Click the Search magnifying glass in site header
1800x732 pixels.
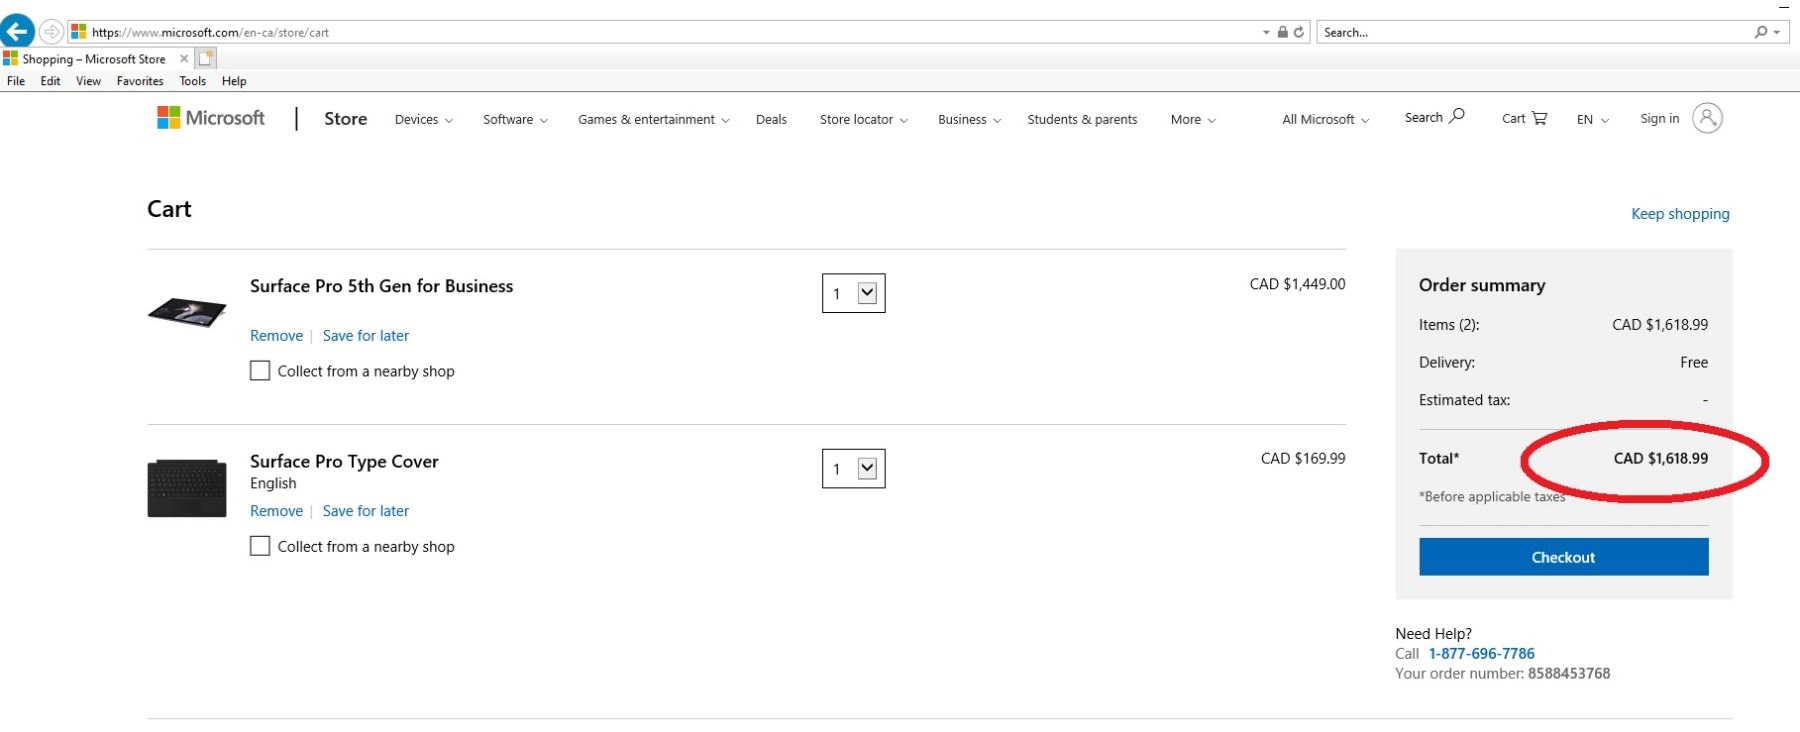coord(1457,116)
